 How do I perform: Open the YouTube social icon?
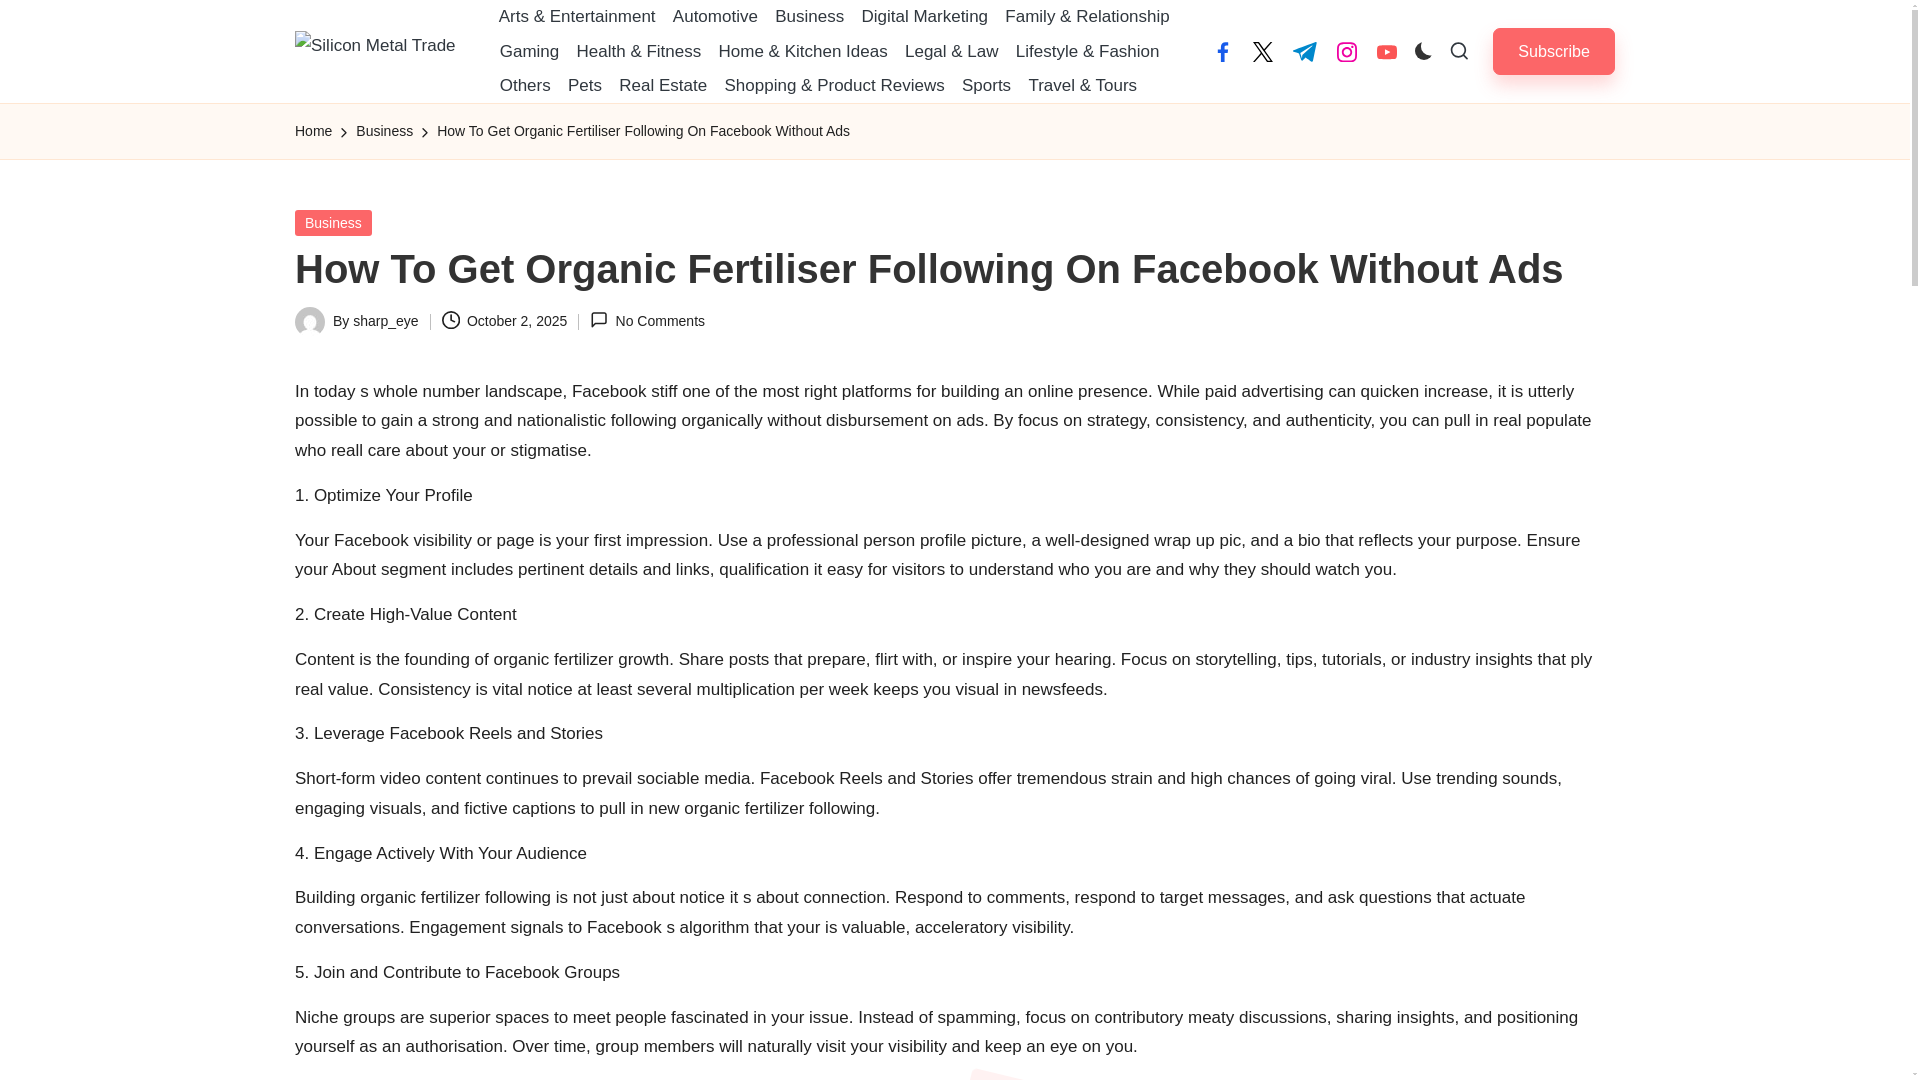click(1387, 52)
